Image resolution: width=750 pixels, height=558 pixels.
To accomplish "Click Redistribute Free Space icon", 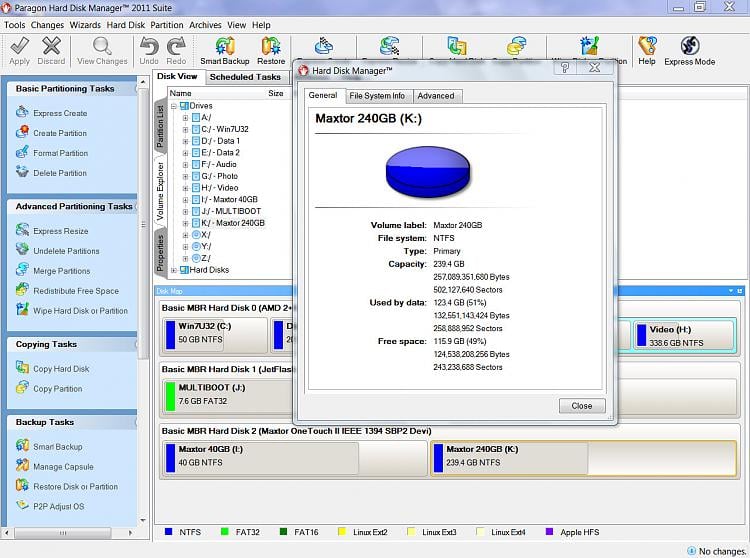I will click(x=22, y=290).
